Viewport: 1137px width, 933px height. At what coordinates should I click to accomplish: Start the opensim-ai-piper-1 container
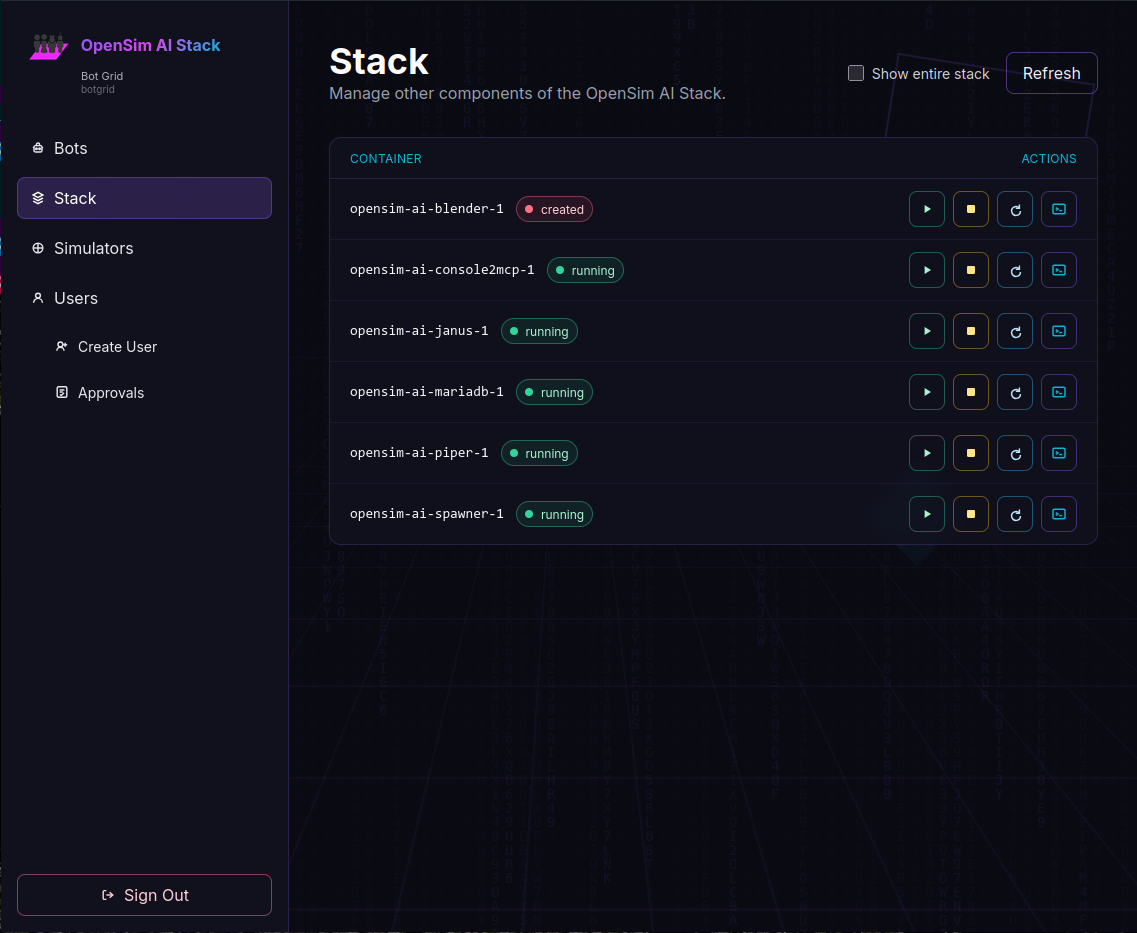[927, 453]
